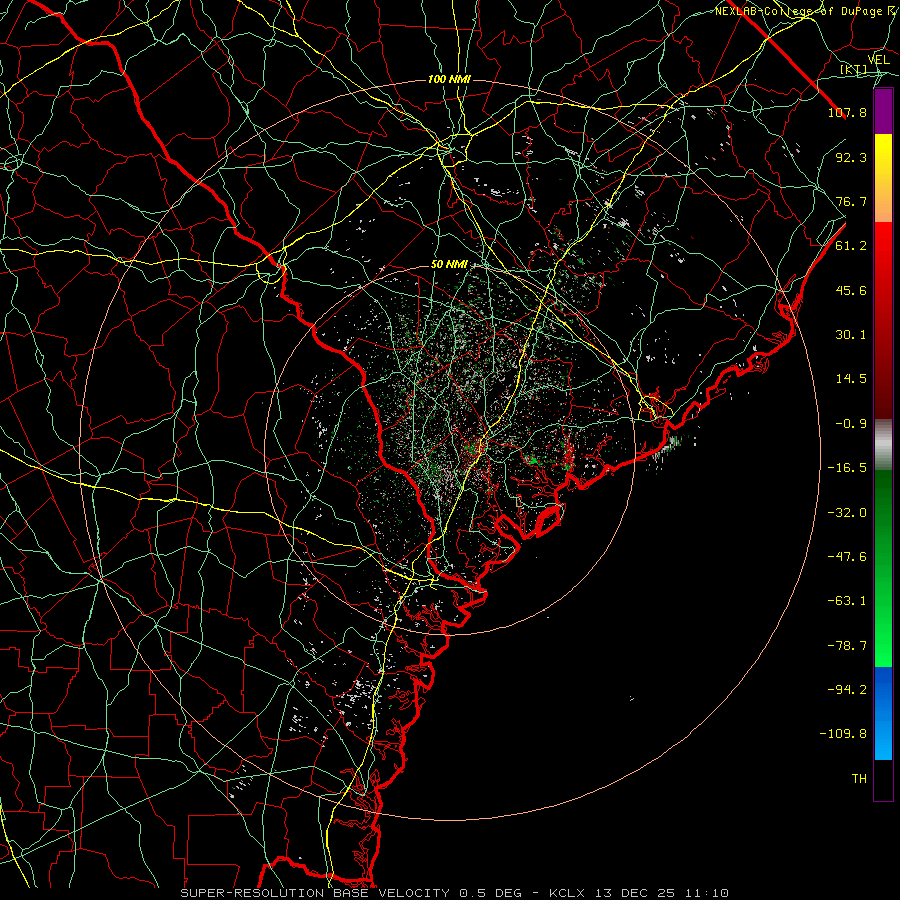
Task: Click the 14.5 velocity scale value
Action: 851,379
